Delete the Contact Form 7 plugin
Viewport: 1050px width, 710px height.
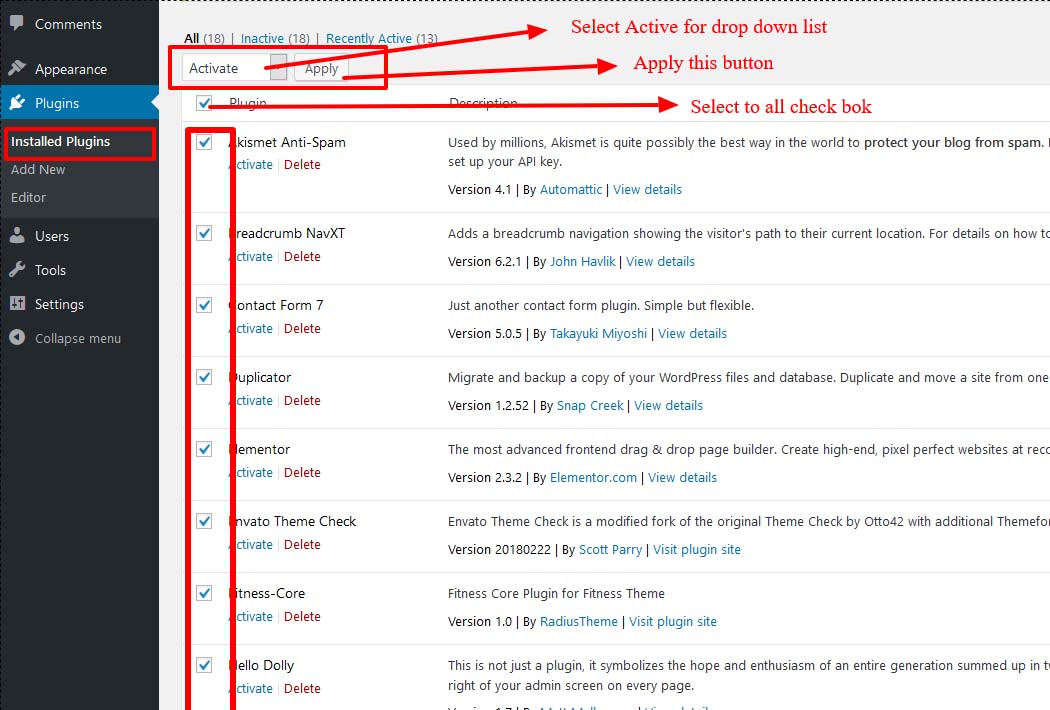(x=302, y=328)
